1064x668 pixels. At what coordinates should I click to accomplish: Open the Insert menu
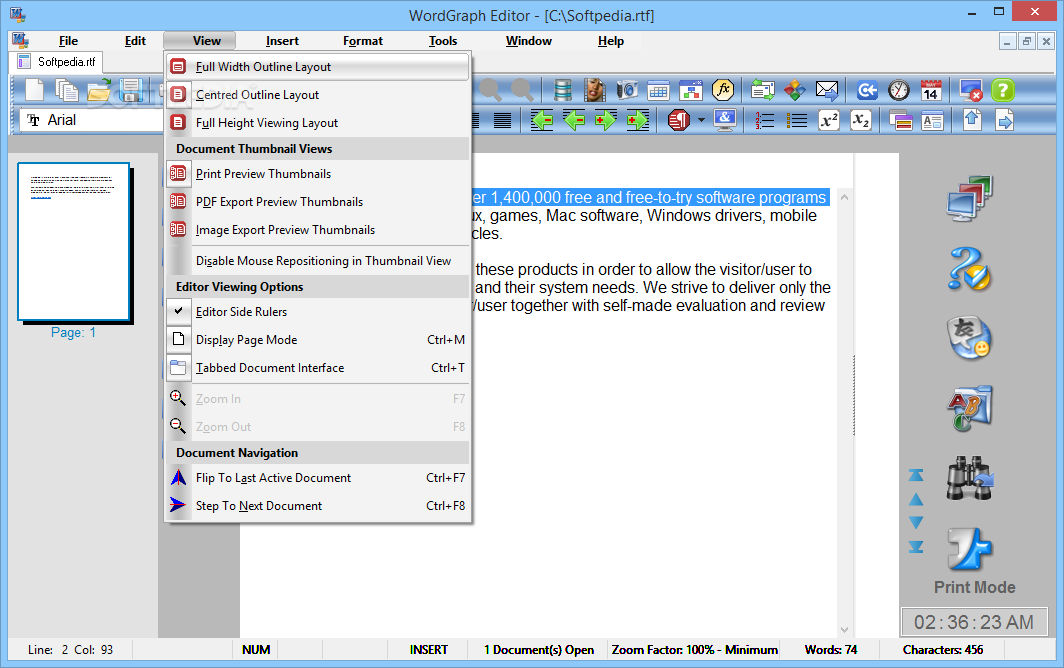pyautogui.click(x=282, y=41)
